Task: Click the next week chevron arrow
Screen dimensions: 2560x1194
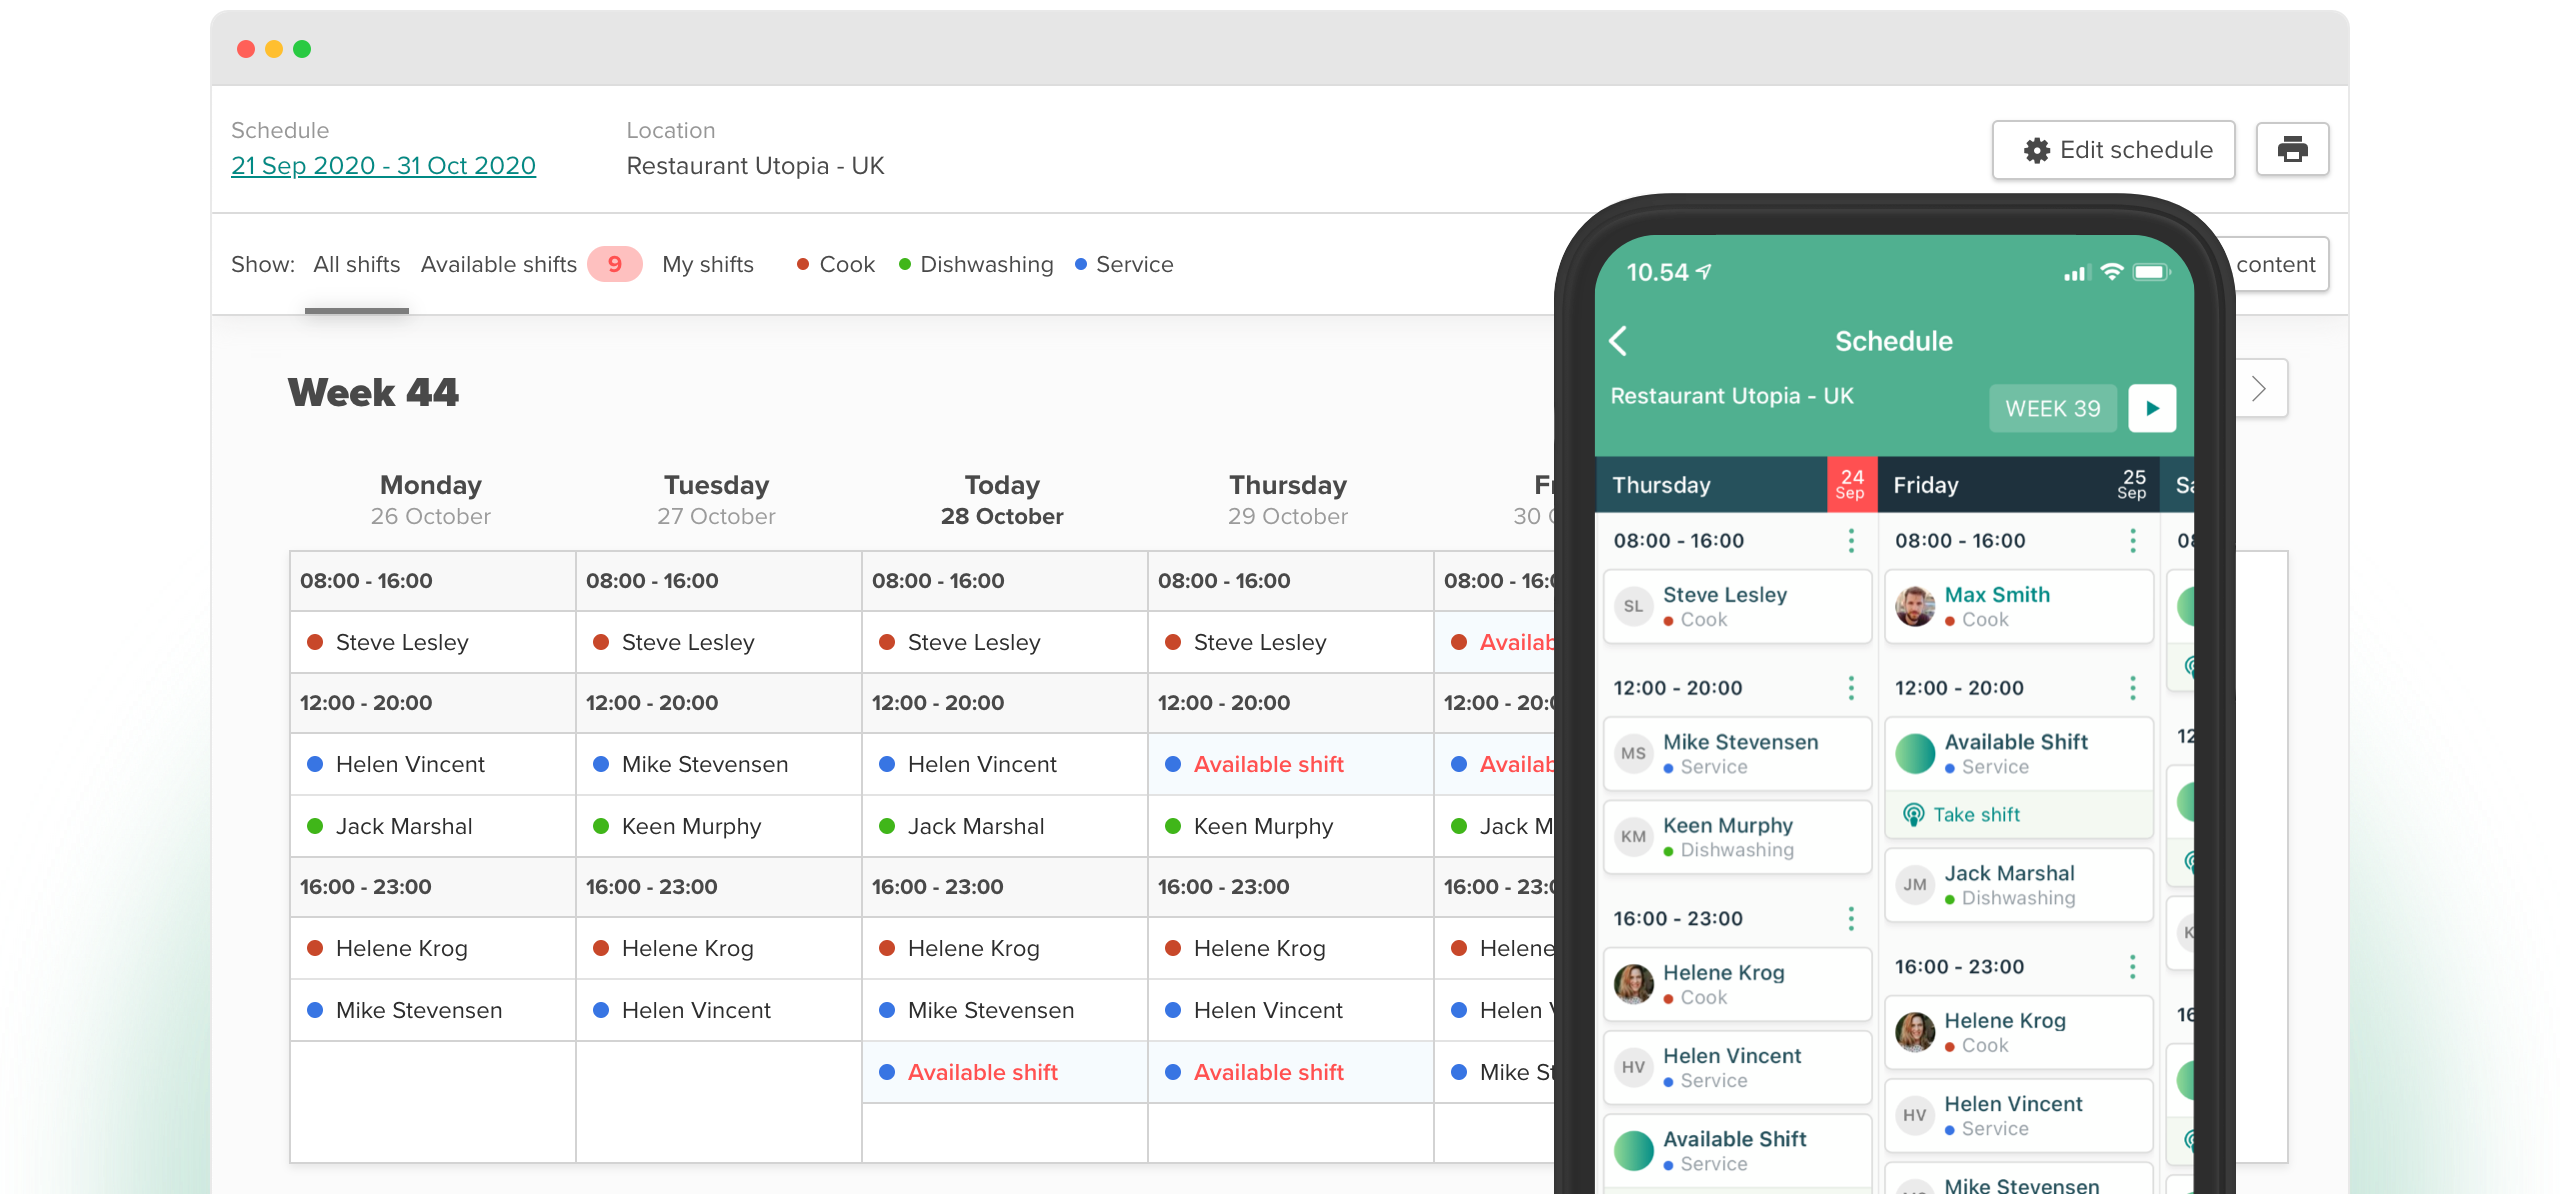Action: point(2259,389)
